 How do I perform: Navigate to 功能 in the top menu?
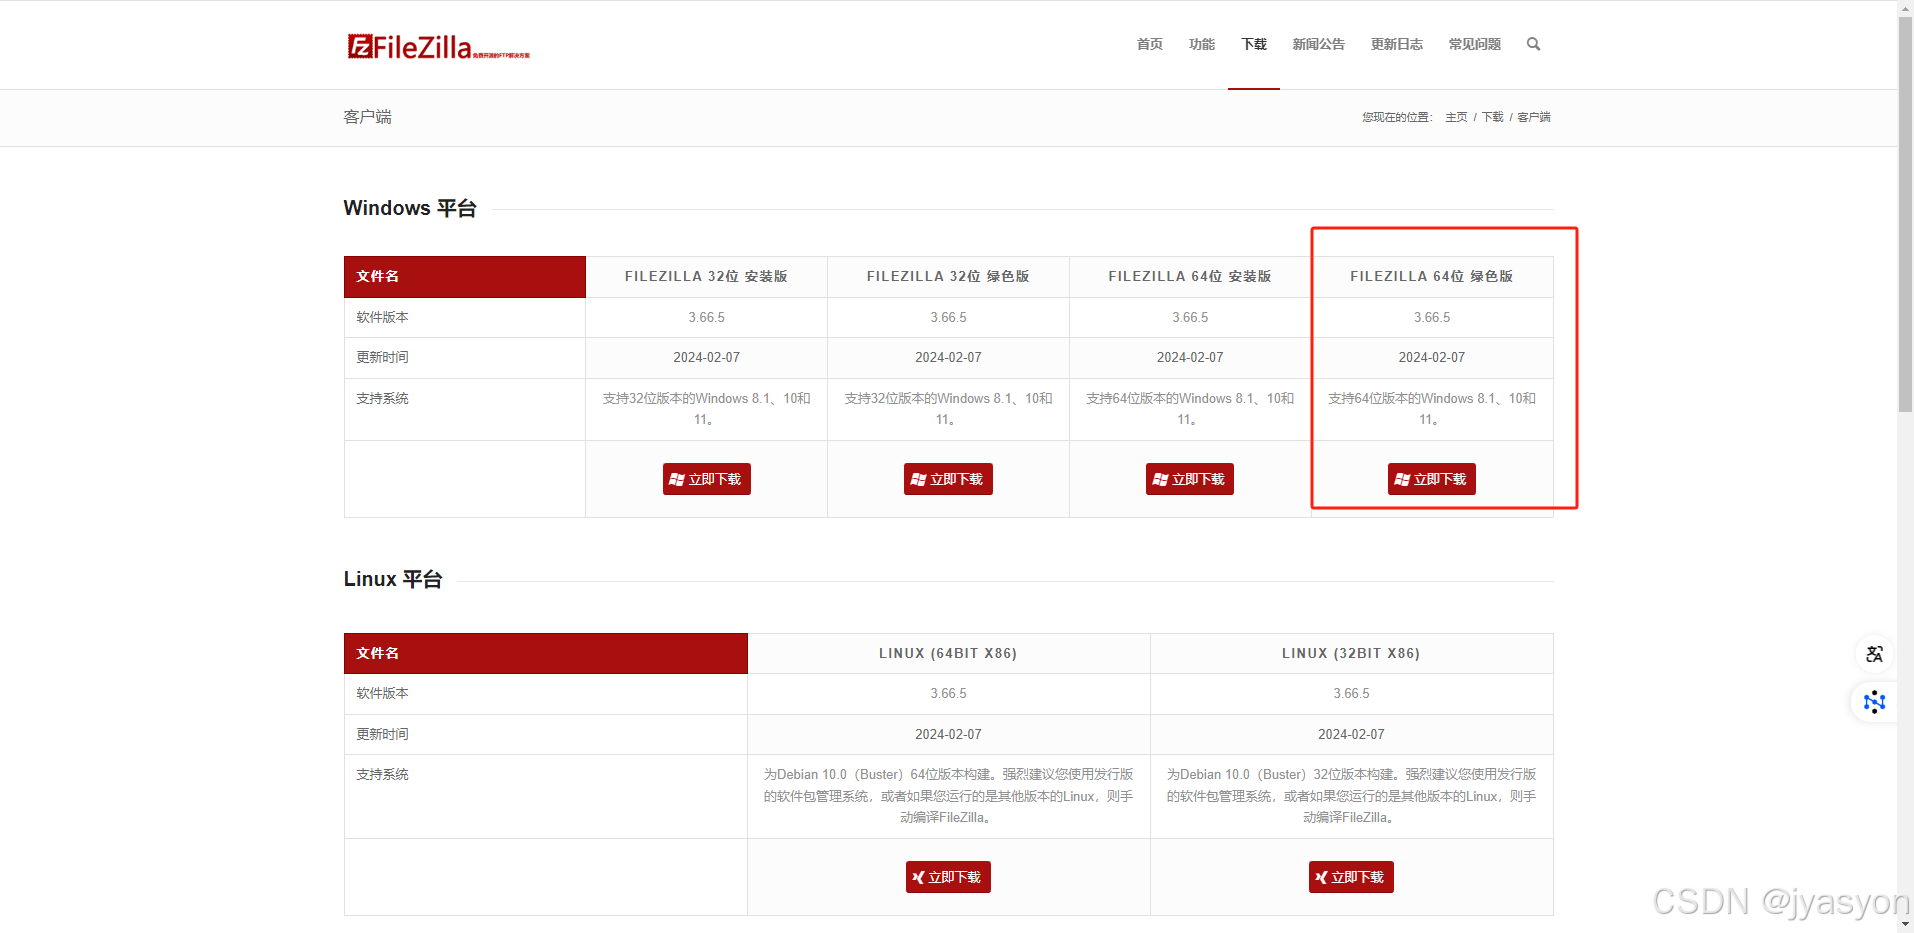click(x=1201, y=44)
